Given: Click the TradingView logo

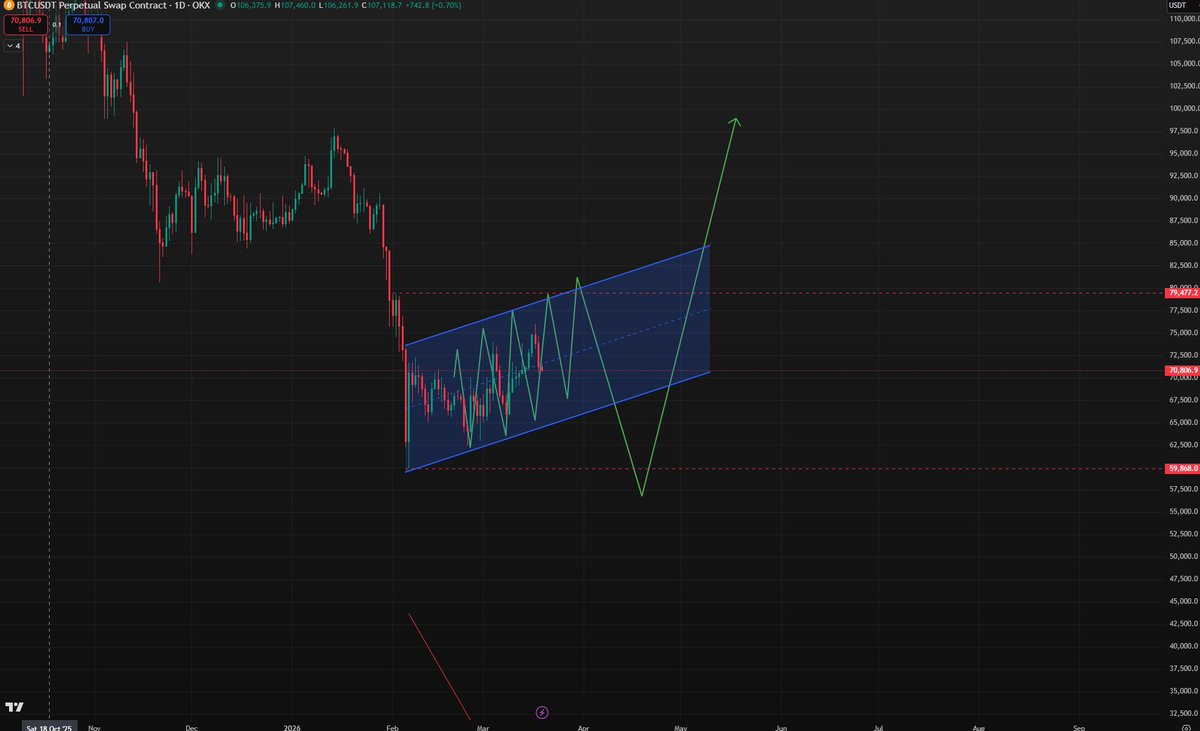Looking at the screenshot, I should 14,709.
